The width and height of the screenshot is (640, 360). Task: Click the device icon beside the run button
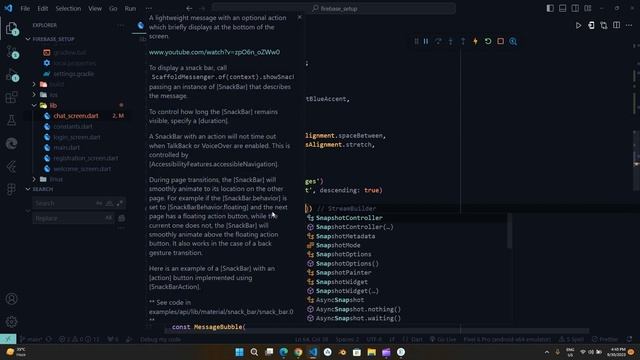(591, 25)
